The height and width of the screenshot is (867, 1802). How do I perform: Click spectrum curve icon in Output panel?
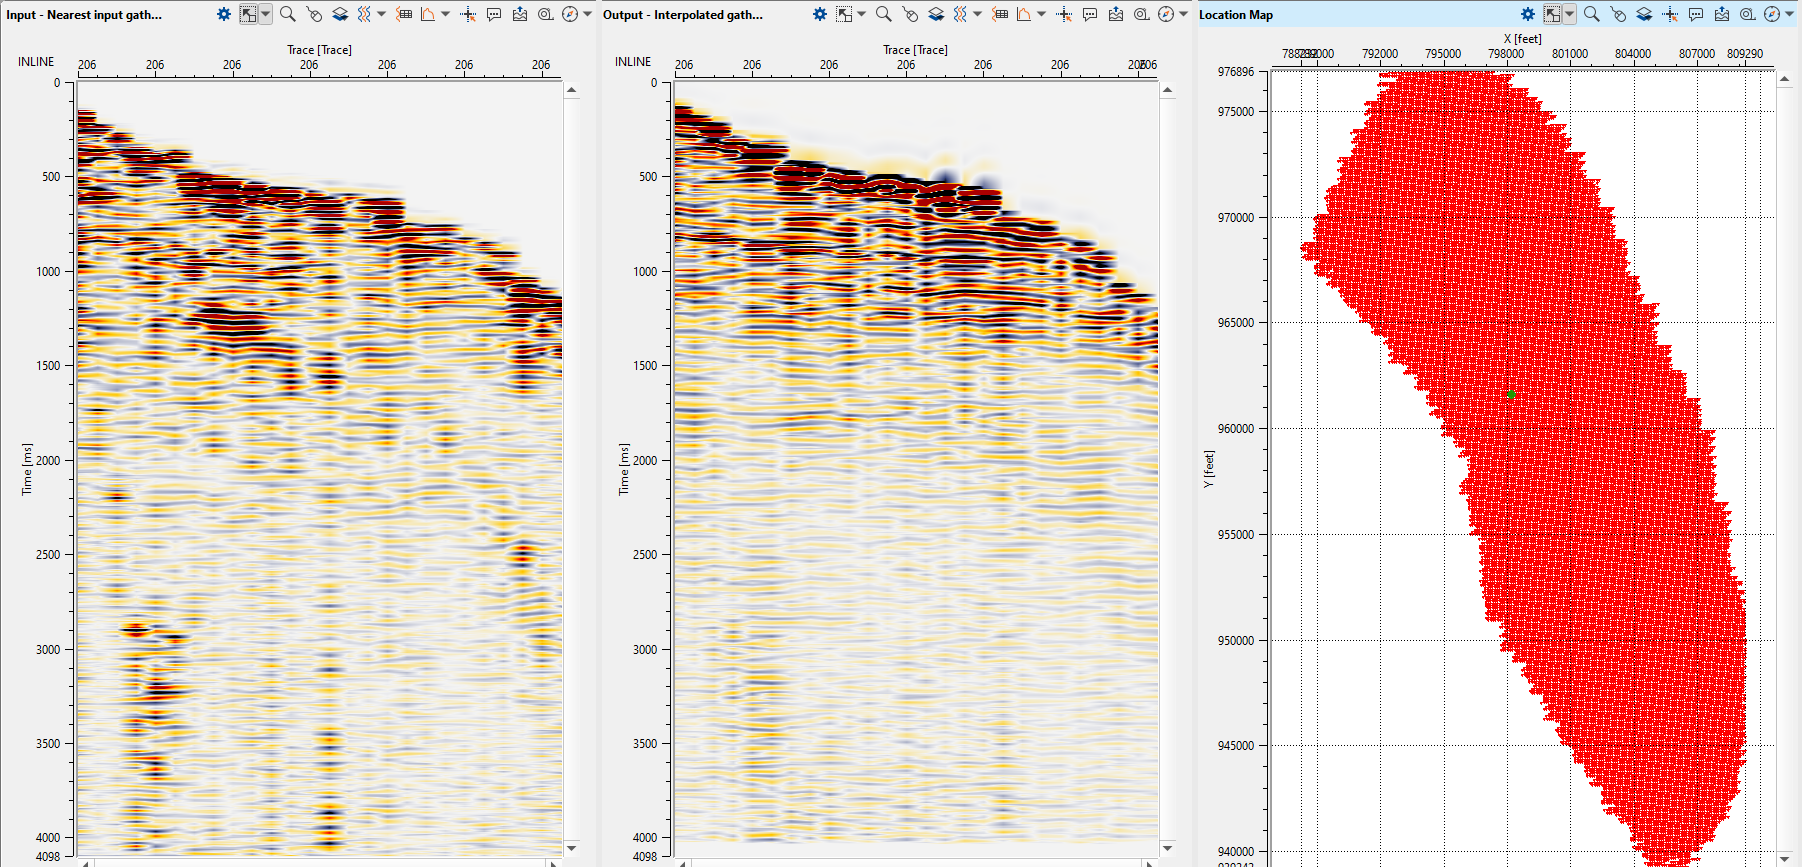tap(1024, 14)
